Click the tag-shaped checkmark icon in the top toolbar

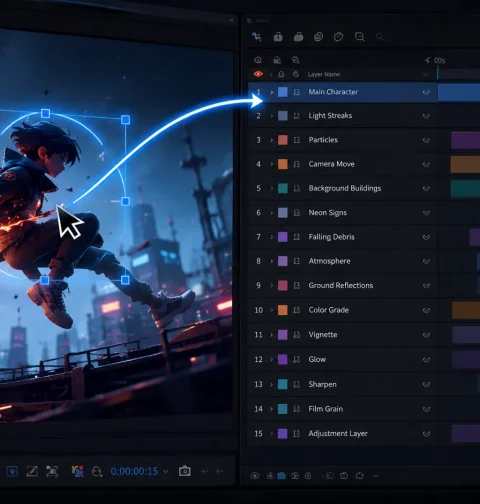[338, 37]
